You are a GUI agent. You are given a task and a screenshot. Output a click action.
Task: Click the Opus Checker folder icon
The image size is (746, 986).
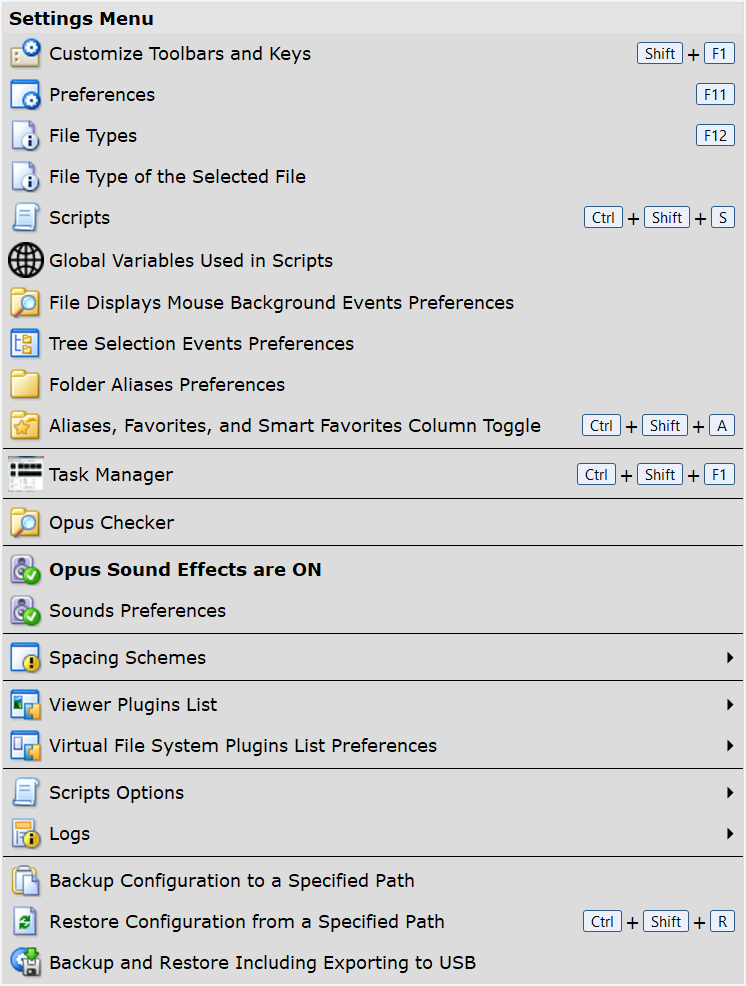[25, 523]
